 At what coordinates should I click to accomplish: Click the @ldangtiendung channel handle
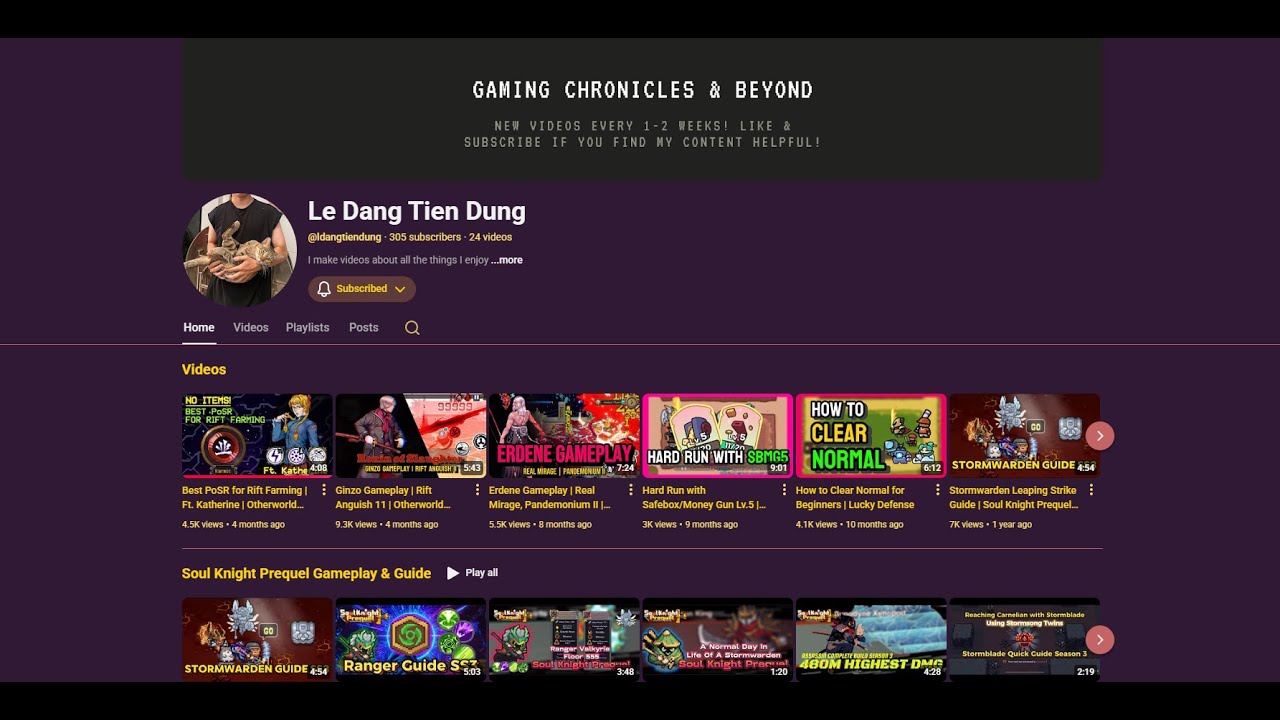click(x=345, y=237)
